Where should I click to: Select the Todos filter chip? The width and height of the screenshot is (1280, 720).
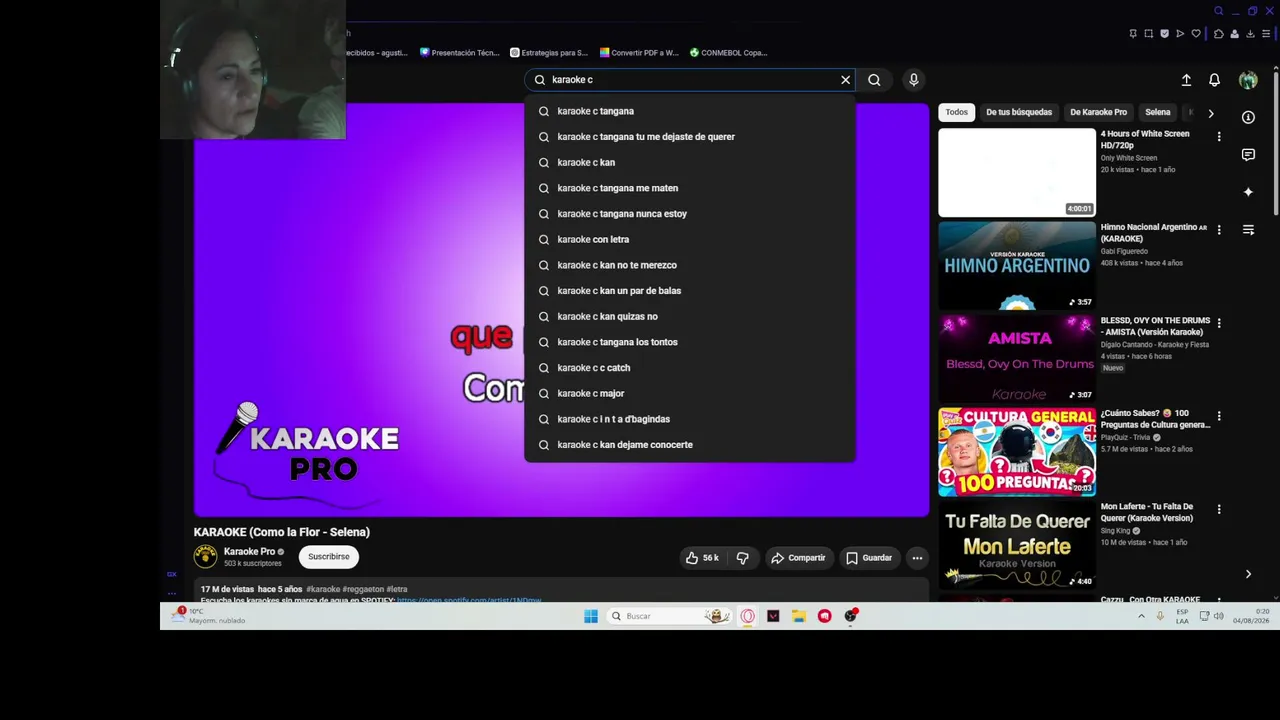957,113
